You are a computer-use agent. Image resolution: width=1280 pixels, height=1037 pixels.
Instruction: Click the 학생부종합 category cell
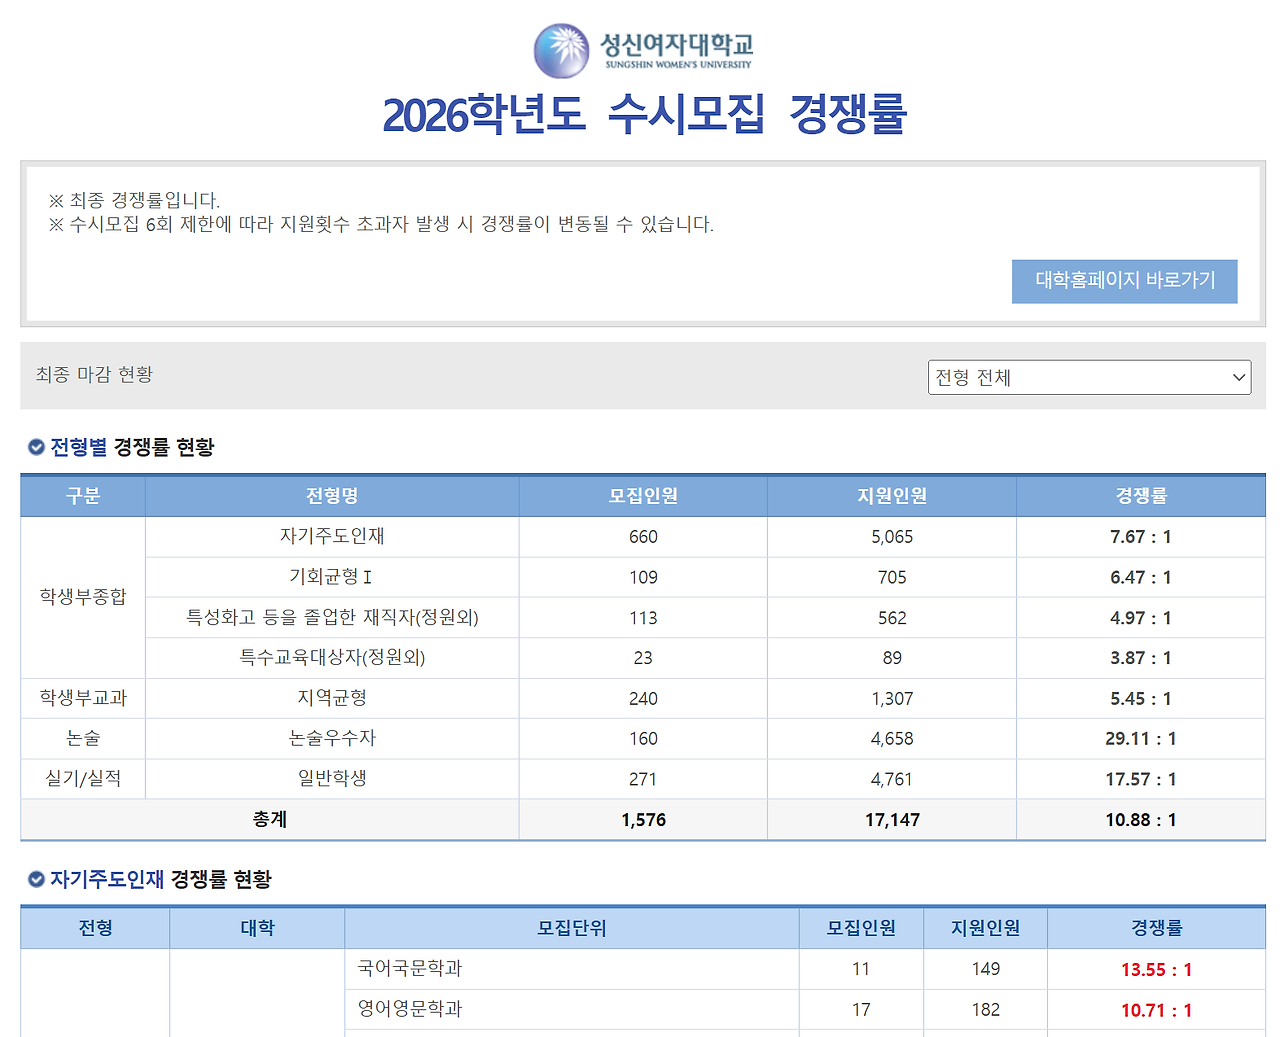(x=83, y=597)
